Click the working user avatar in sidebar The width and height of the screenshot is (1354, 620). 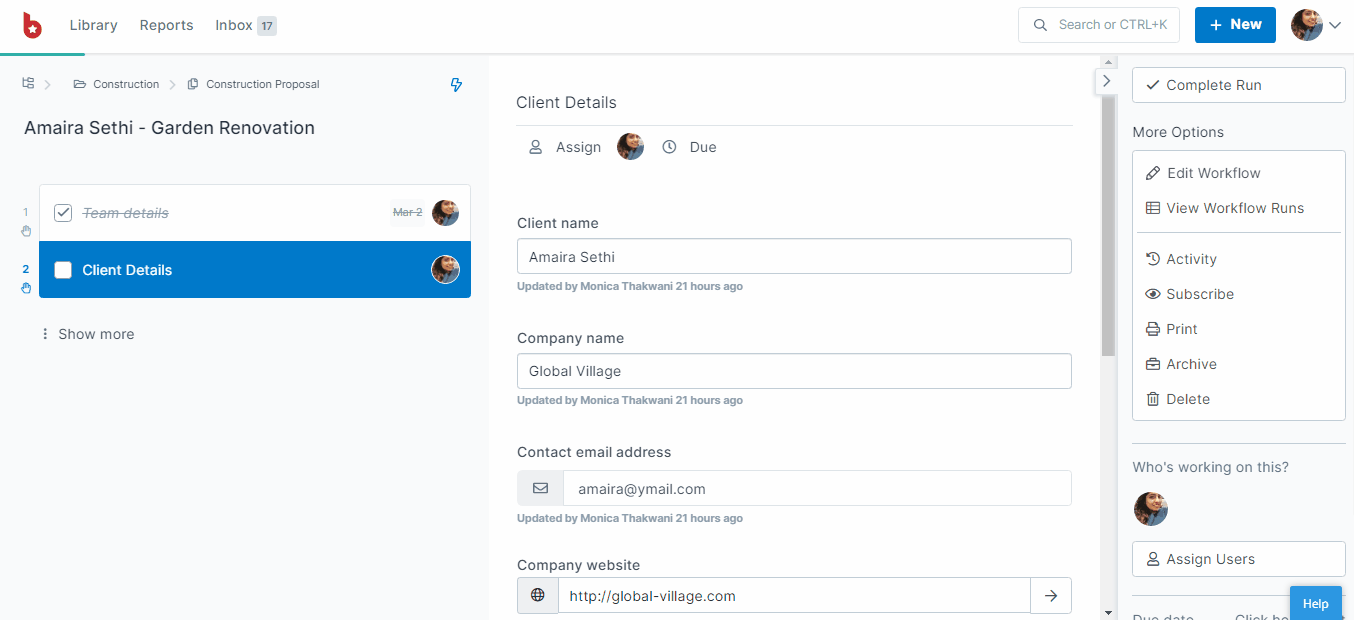[1150, 509]
